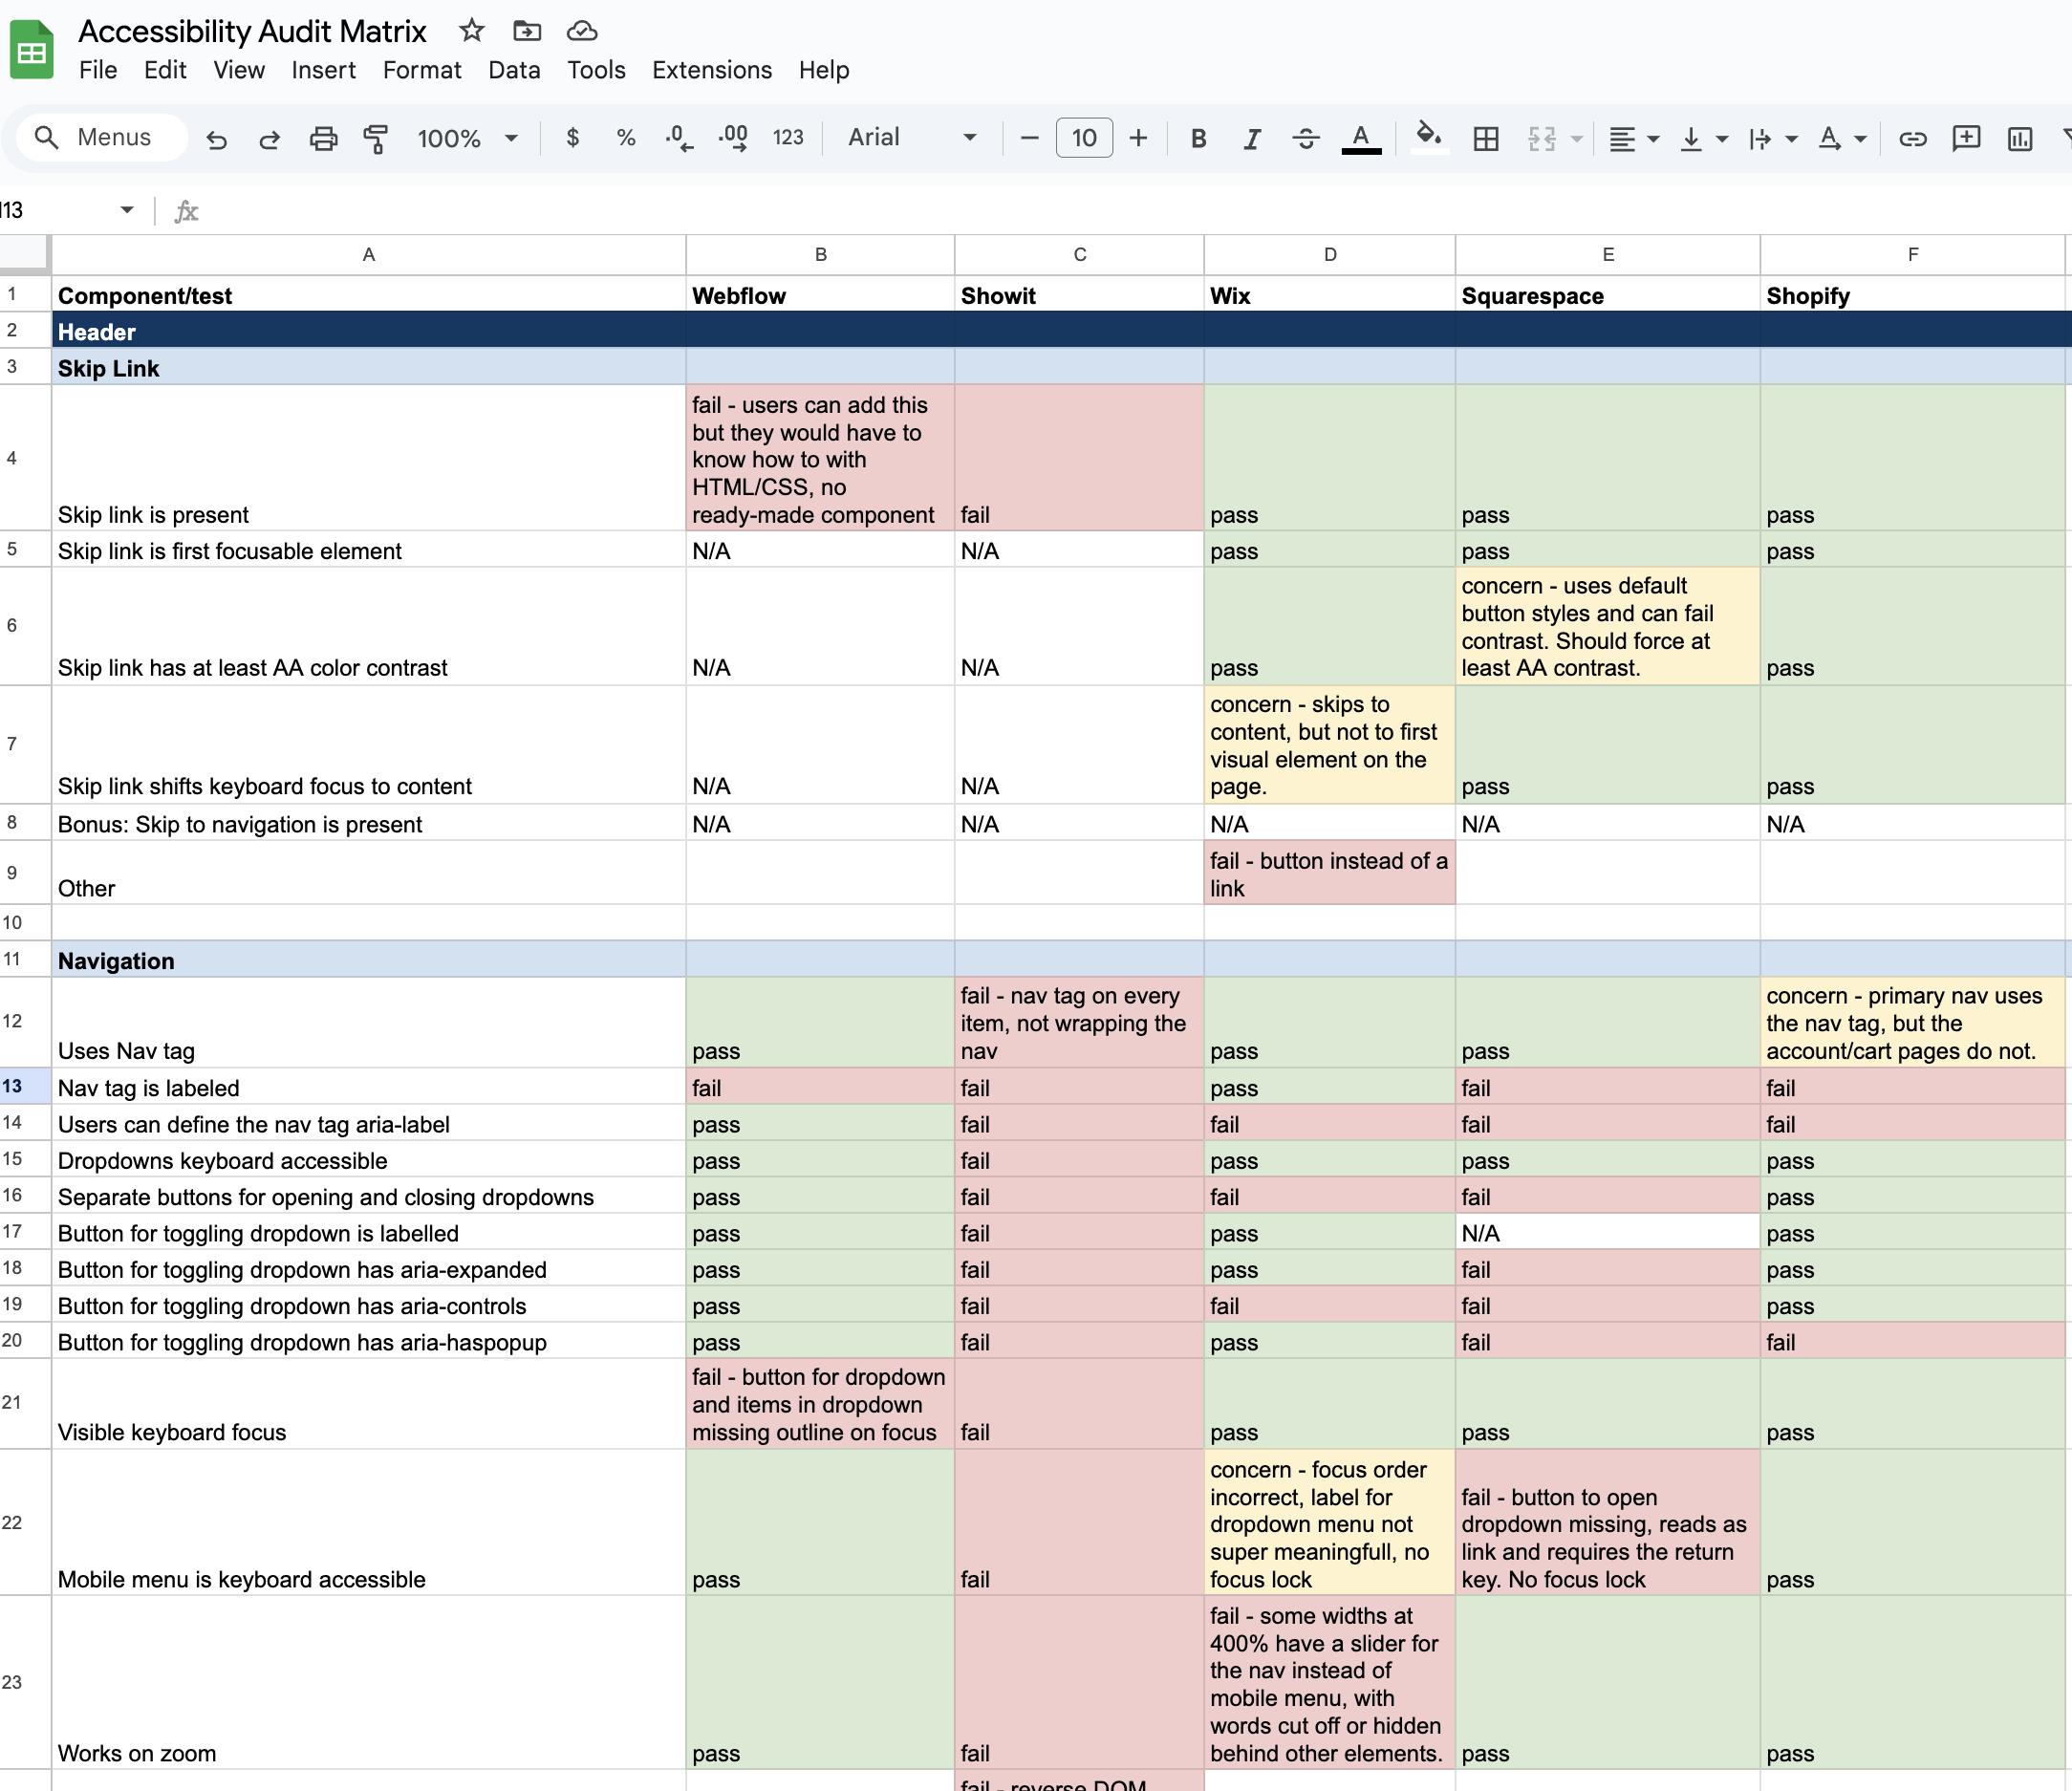Select the 'Nav tag is labeled' cell

[x=368, y=1087]
